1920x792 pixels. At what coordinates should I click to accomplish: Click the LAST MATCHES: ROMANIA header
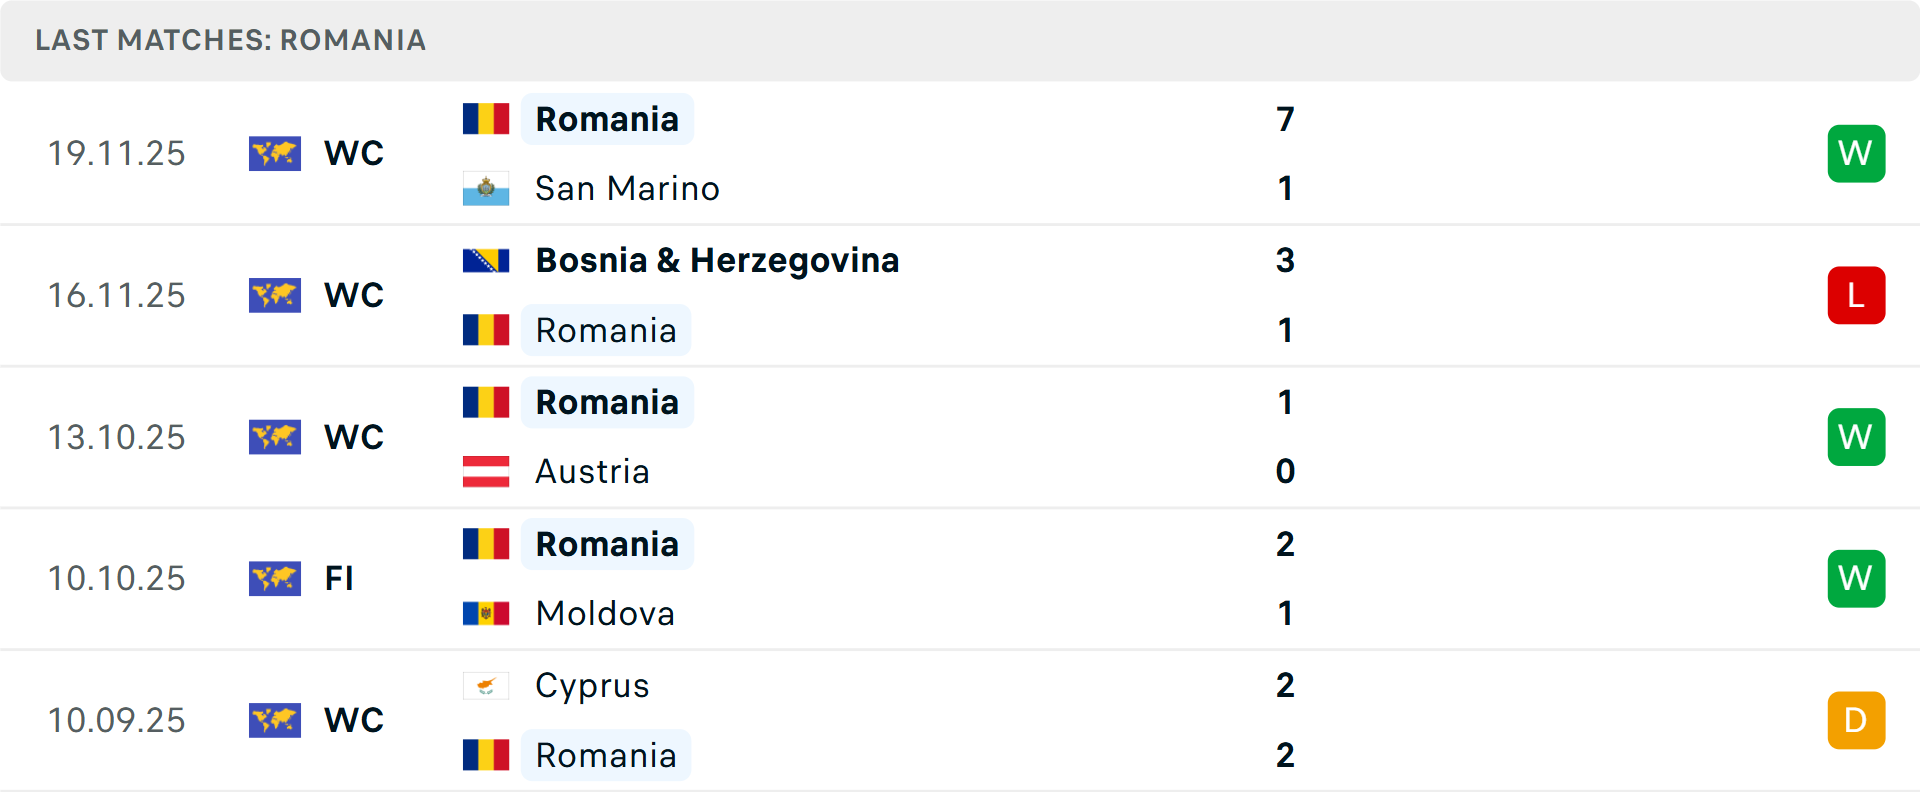coord(230,41)
